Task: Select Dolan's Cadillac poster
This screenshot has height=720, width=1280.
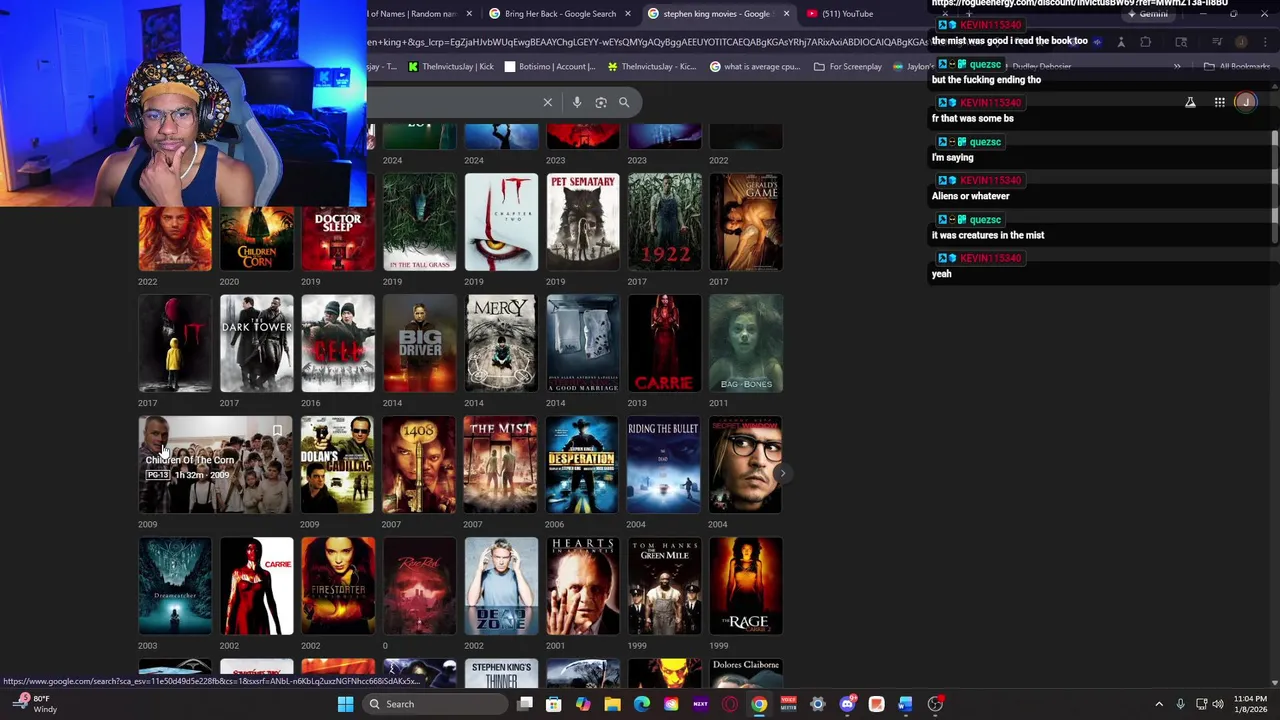Action: 338,465
